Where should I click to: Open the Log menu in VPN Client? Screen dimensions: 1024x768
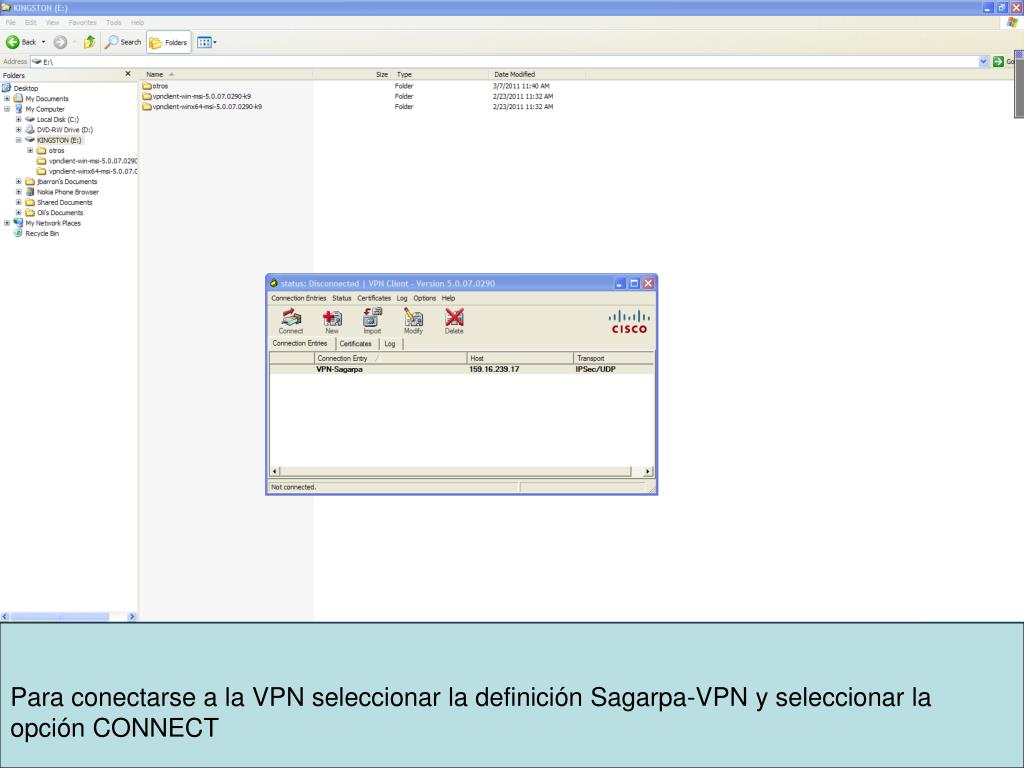pyautogui.click(x=402, y=298)
